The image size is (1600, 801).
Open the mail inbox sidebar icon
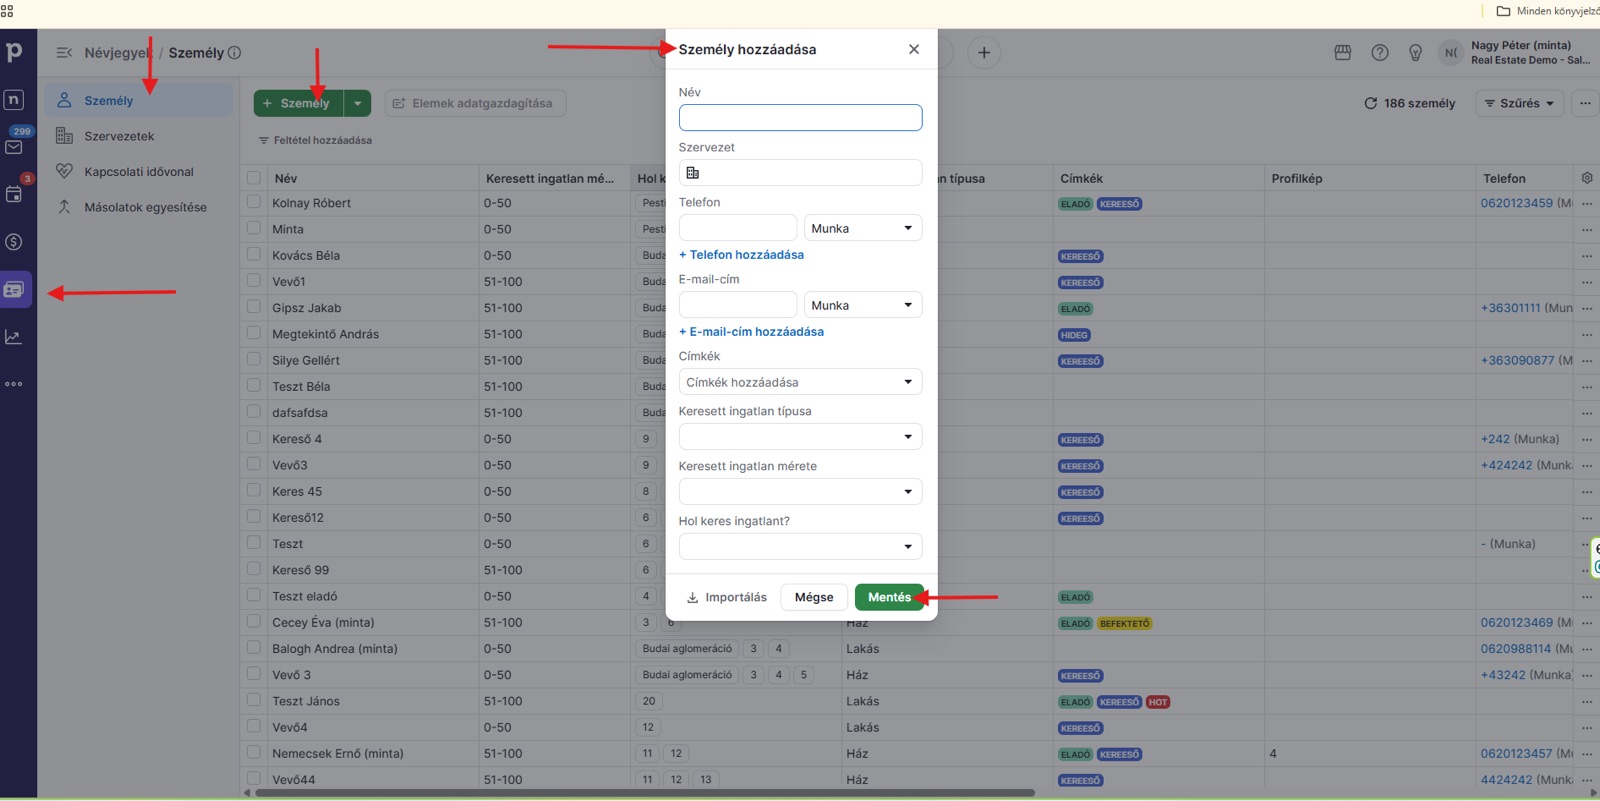click(x=14, y=147)
